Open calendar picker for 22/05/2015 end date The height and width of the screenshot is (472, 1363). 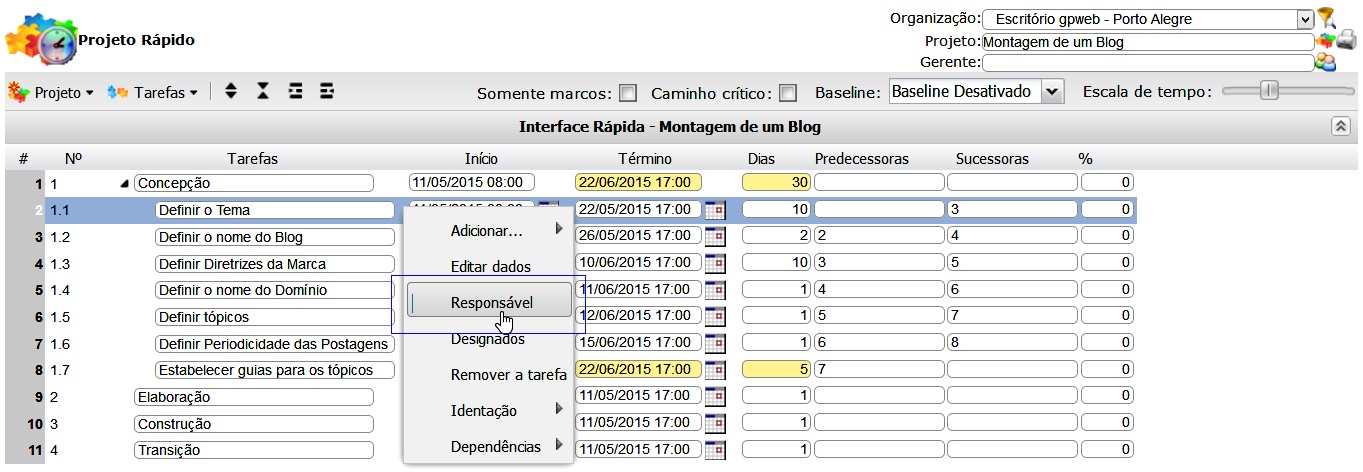click(x=714, y=210)
